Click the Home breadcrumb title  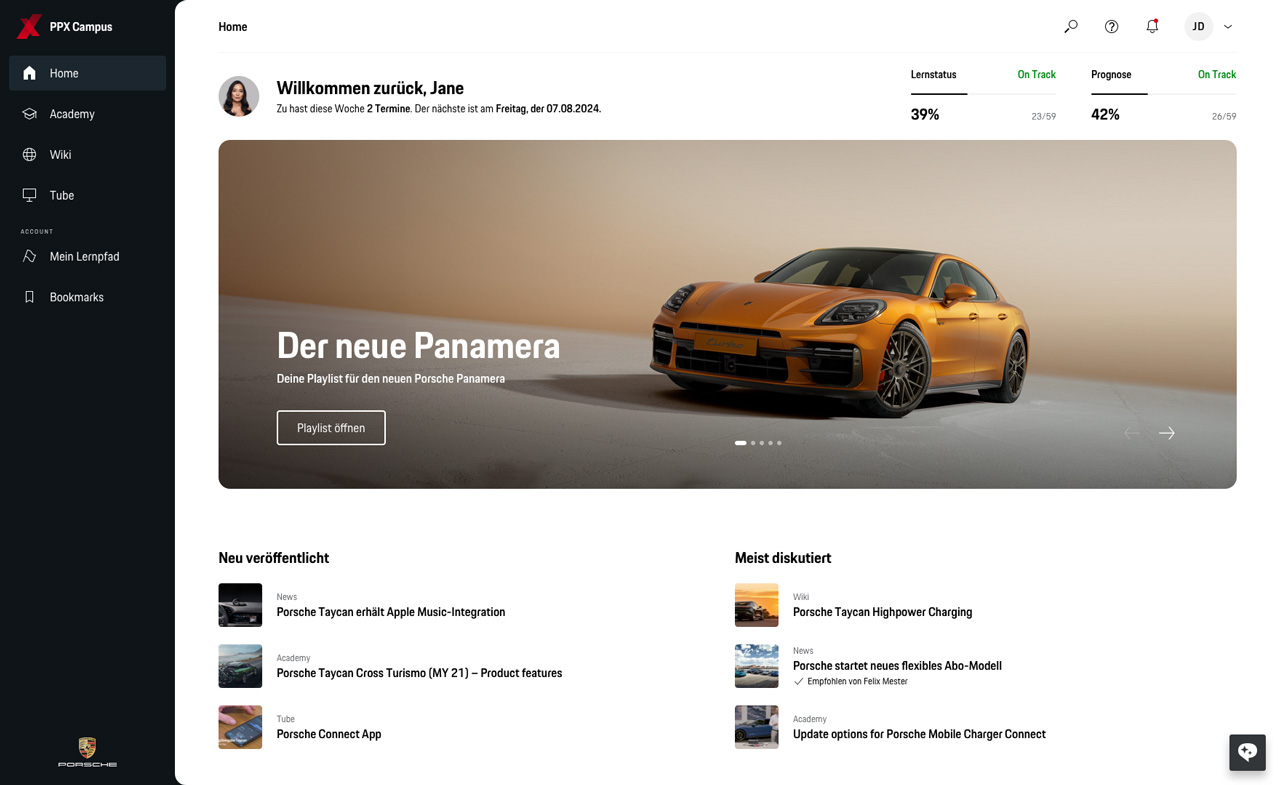coord(233,27)
